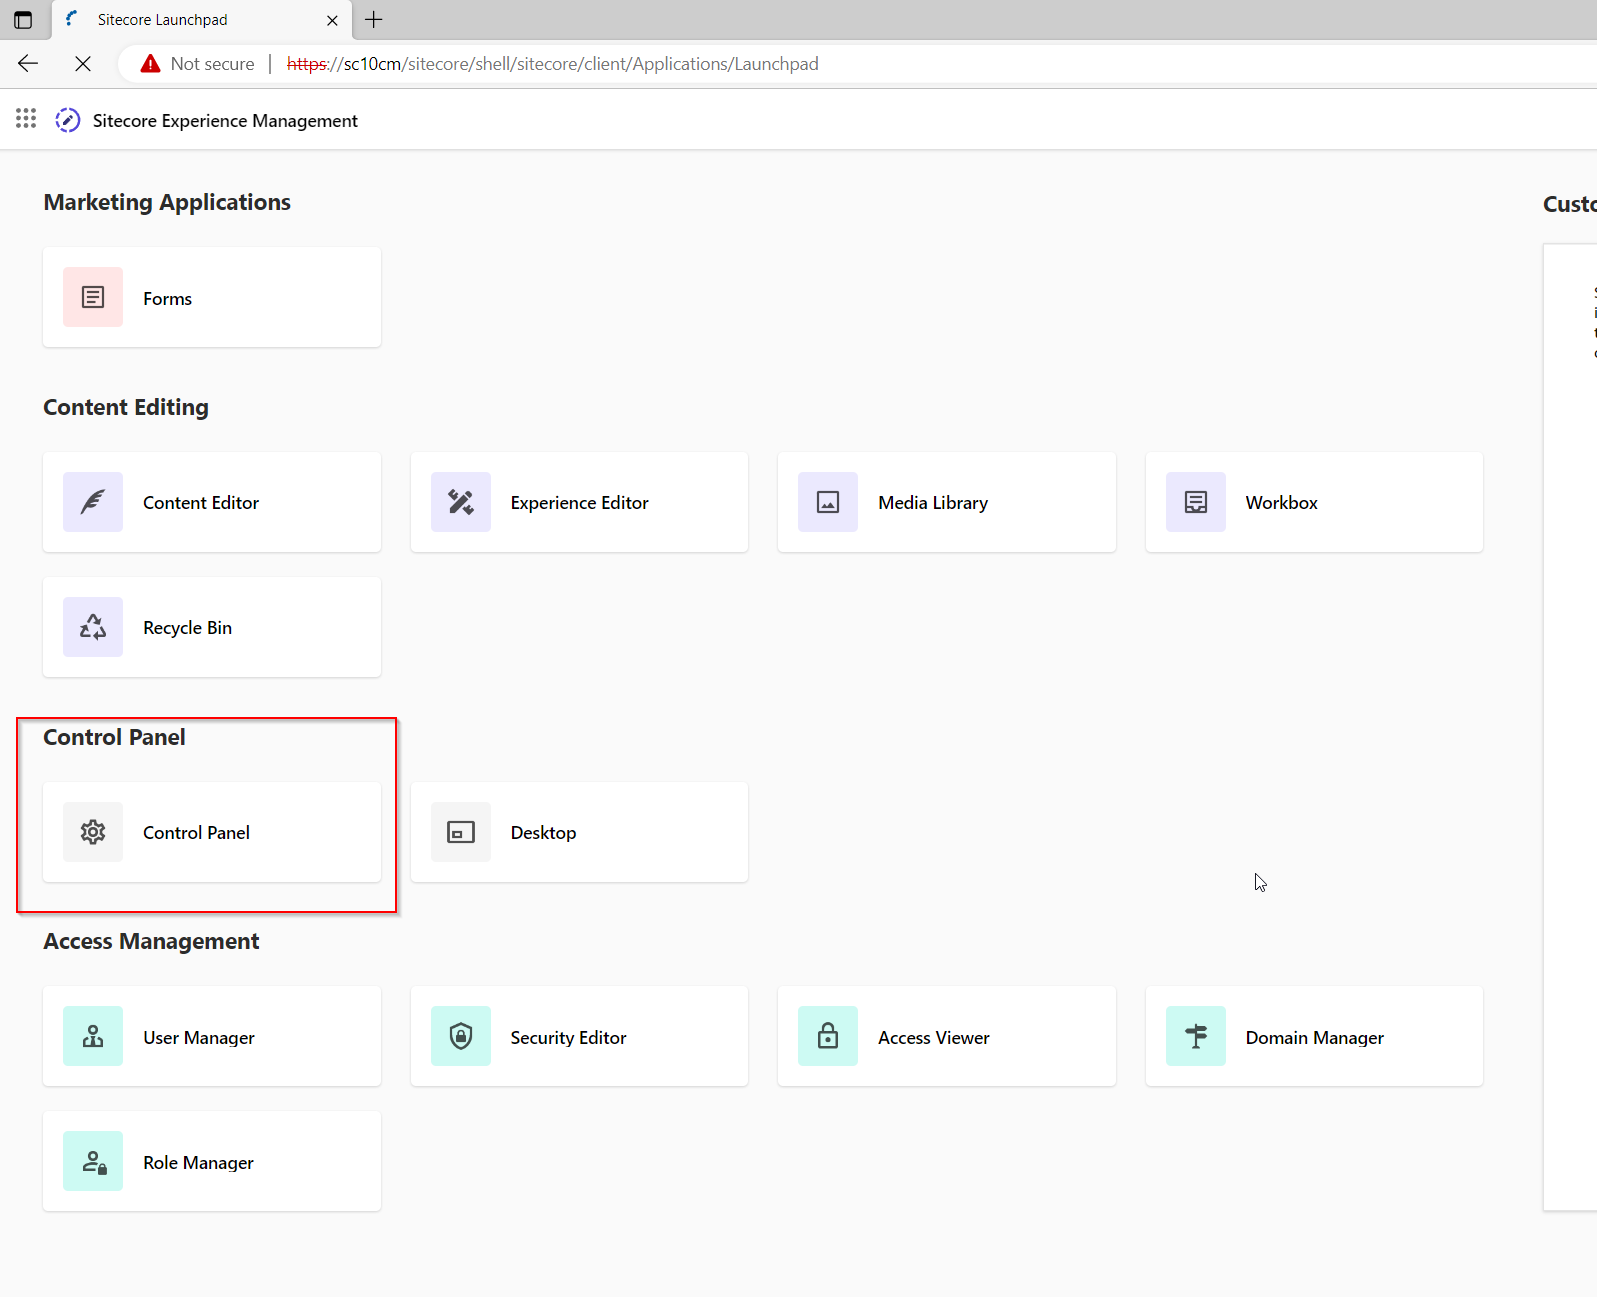Click the Marketing Applications heading
This screenshot has width=1597, height=1297.
tap(167, 202)
